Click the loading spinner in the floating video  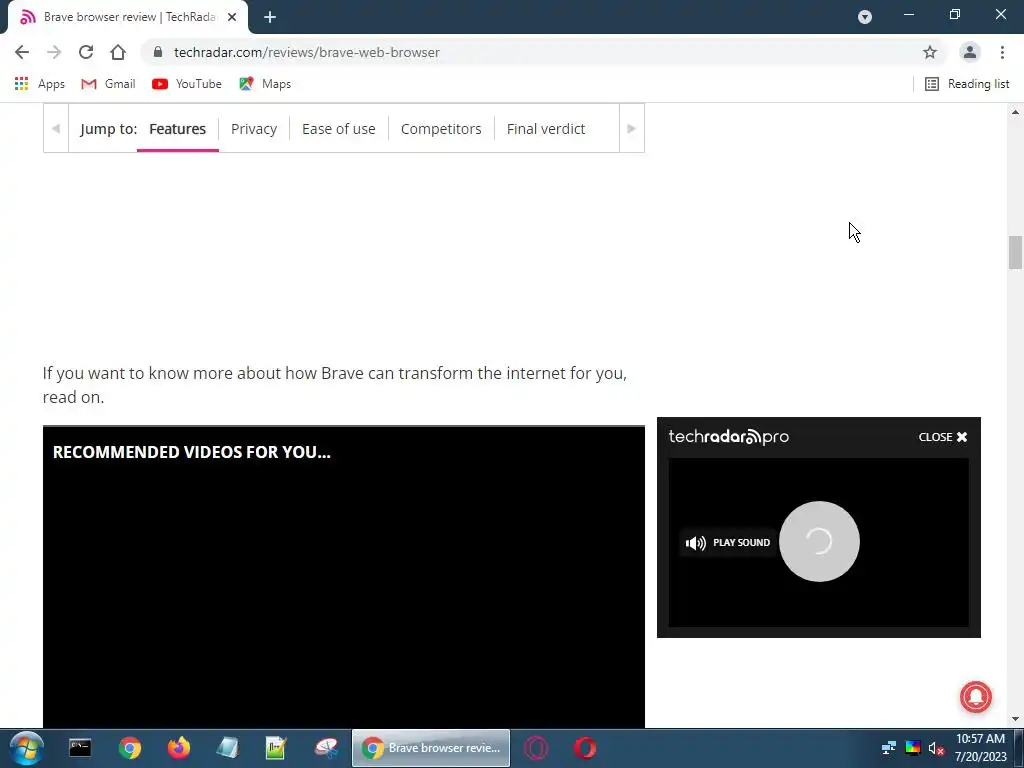pyautogui.click(x=819, y=541)
